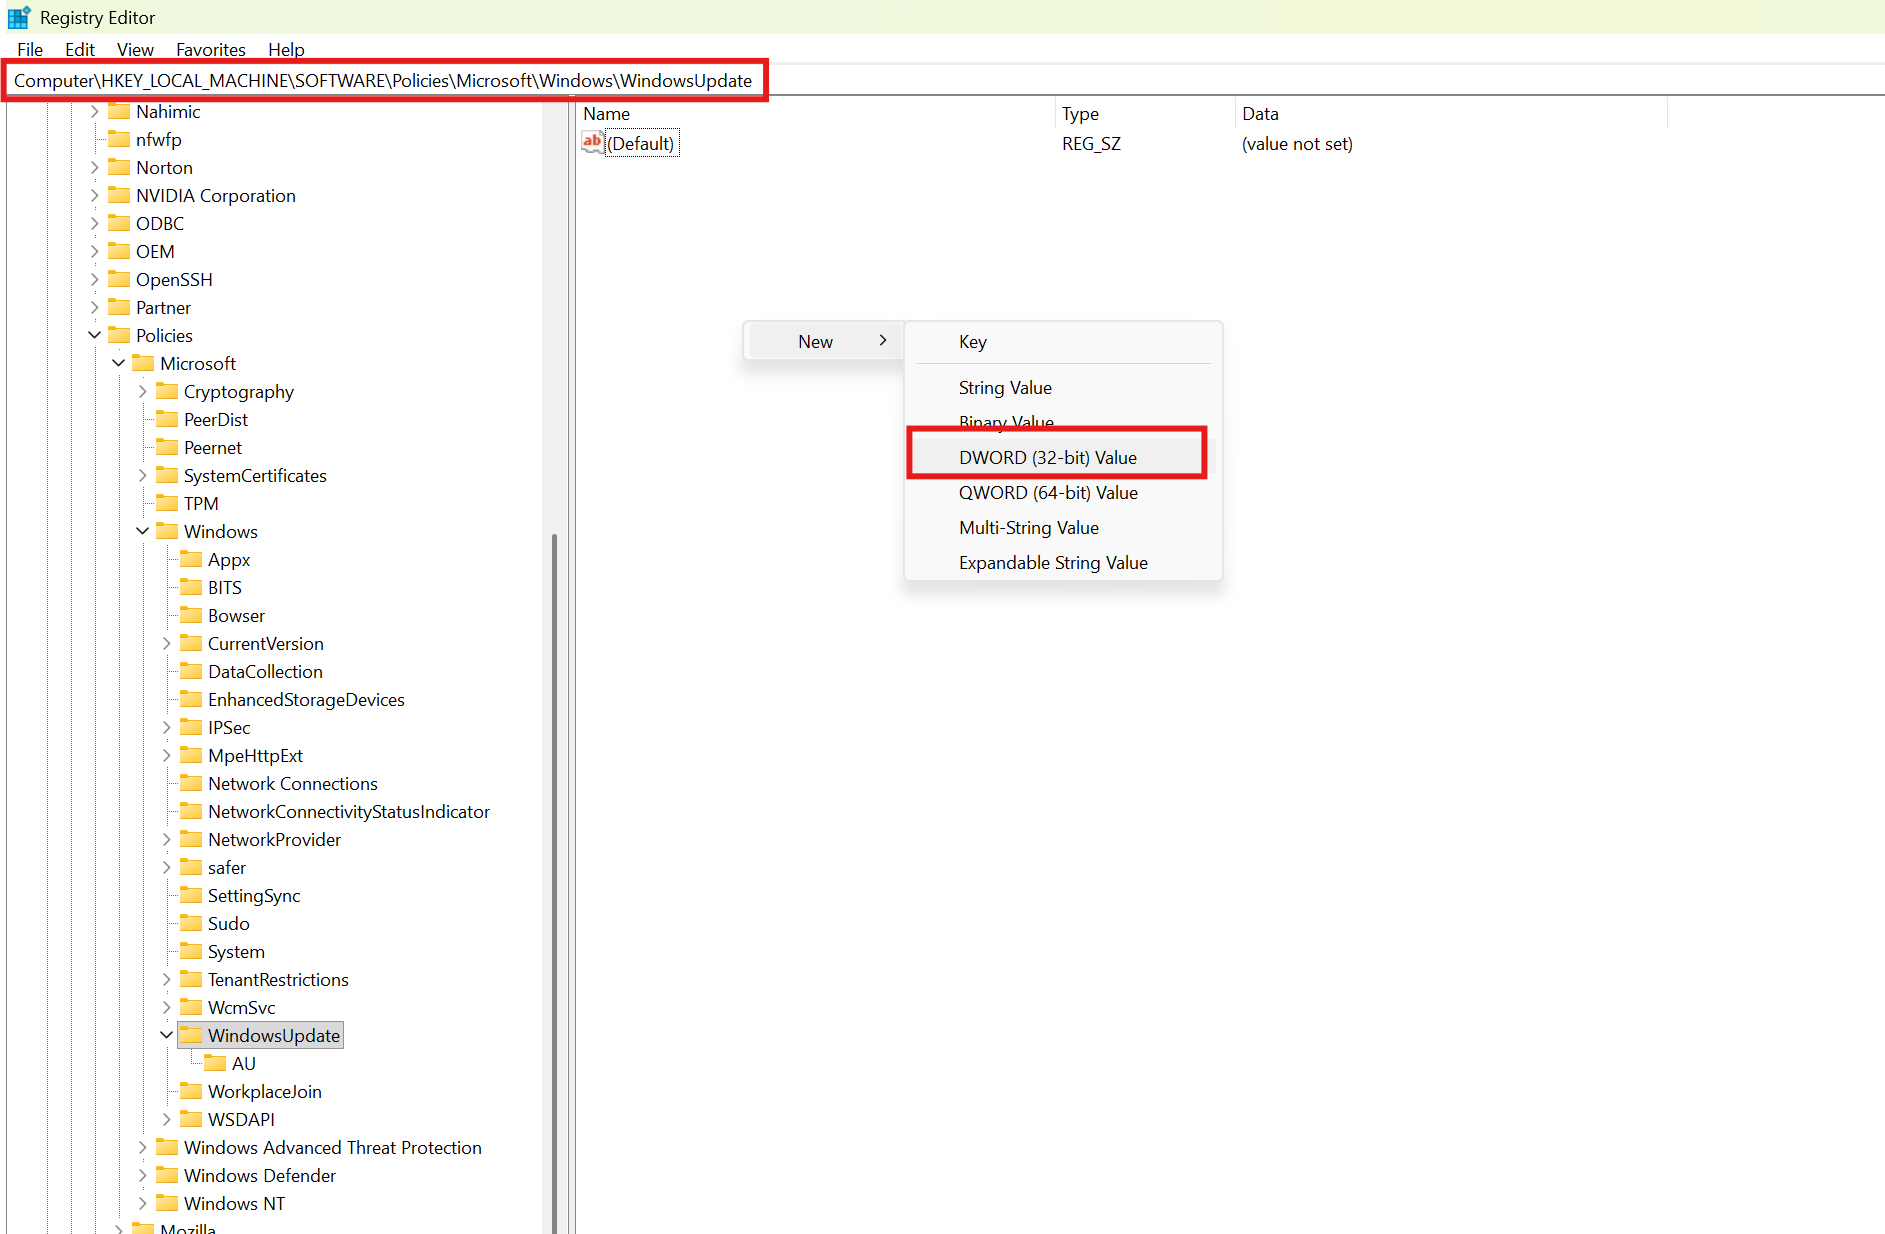Expand the TenantRestrictions key
1885x1234 pixels.
tap(166, 979)
